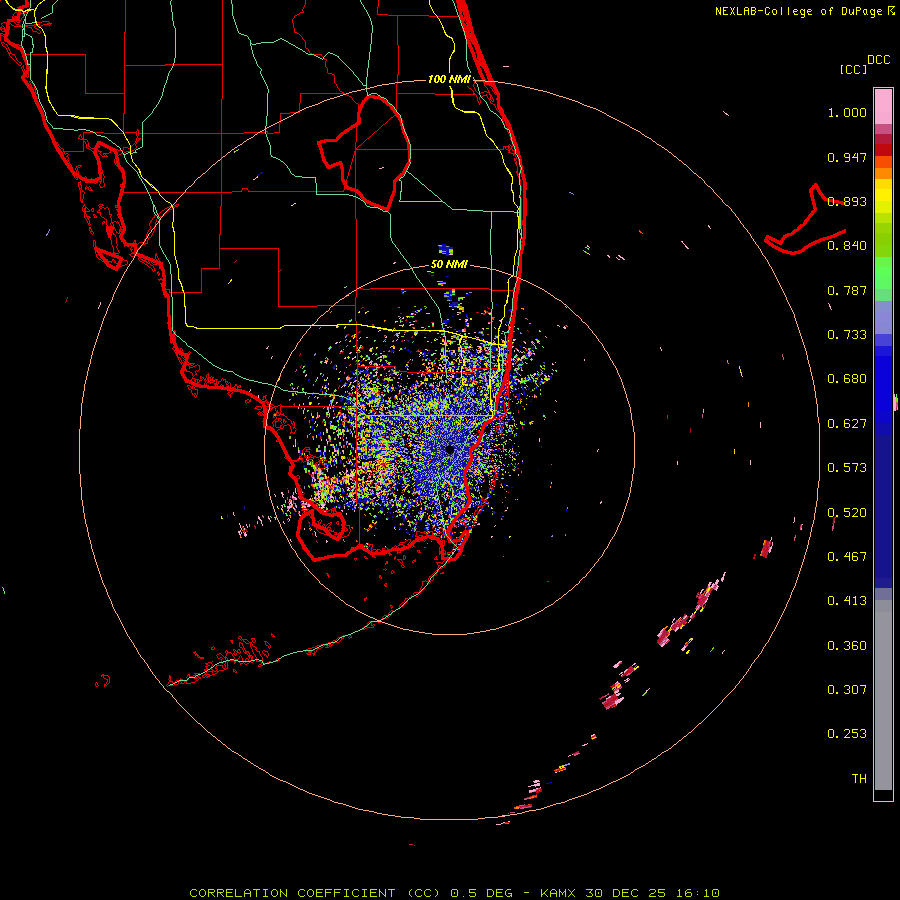
Task: Click the 0.947 legend value
Action: 847,157
